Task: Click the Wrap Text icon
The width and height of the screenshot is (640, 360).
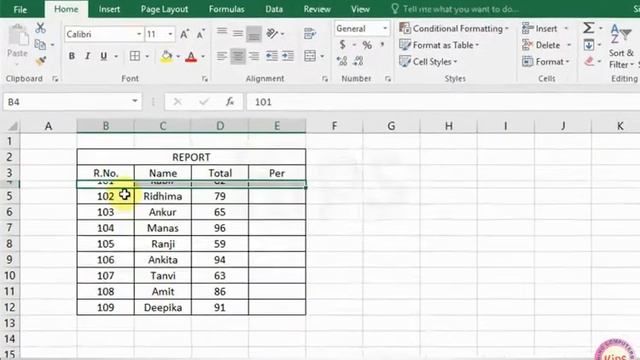Action: point(310,33)
